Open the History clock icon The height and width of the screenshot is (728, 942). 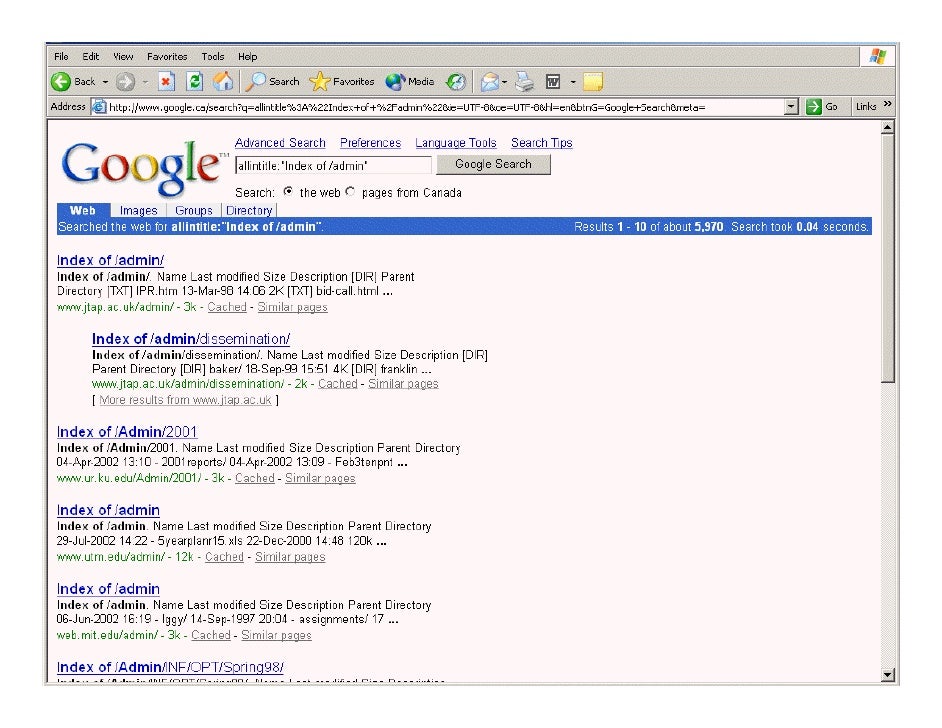point(456,82)
